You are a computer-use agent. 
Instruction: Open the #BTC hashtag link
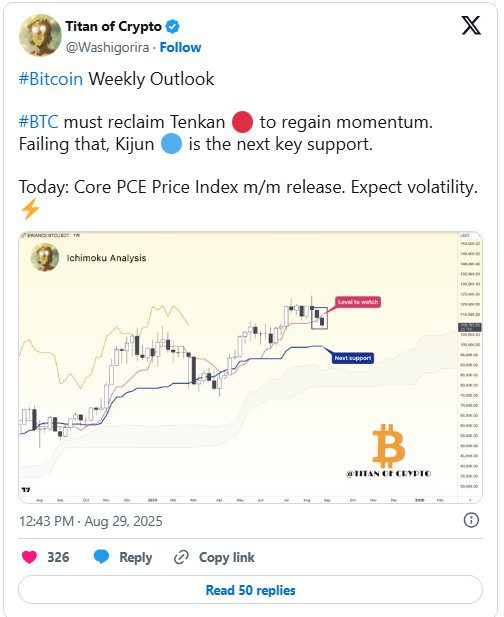pos(39,122)
